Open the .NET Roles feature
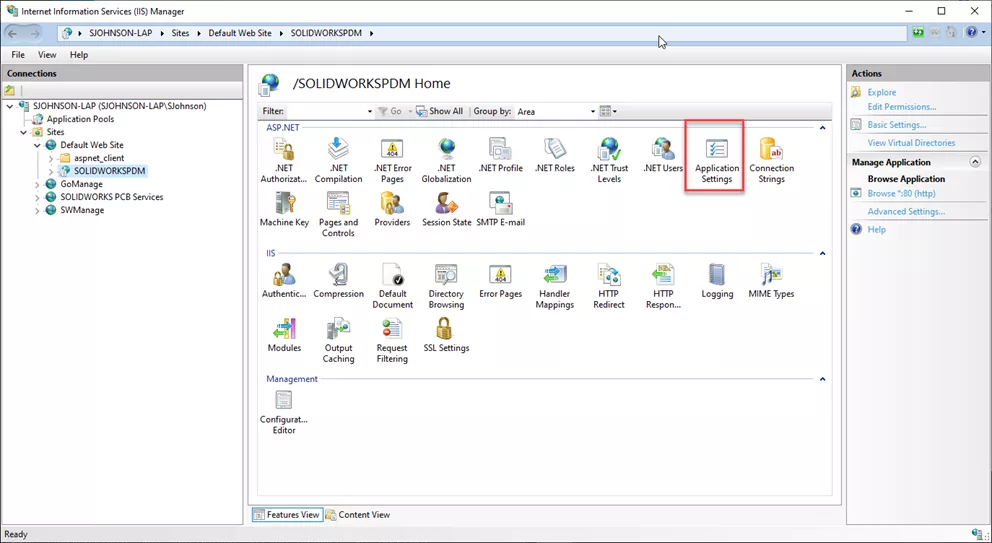992x543 pixels. [x=555, y=155]
